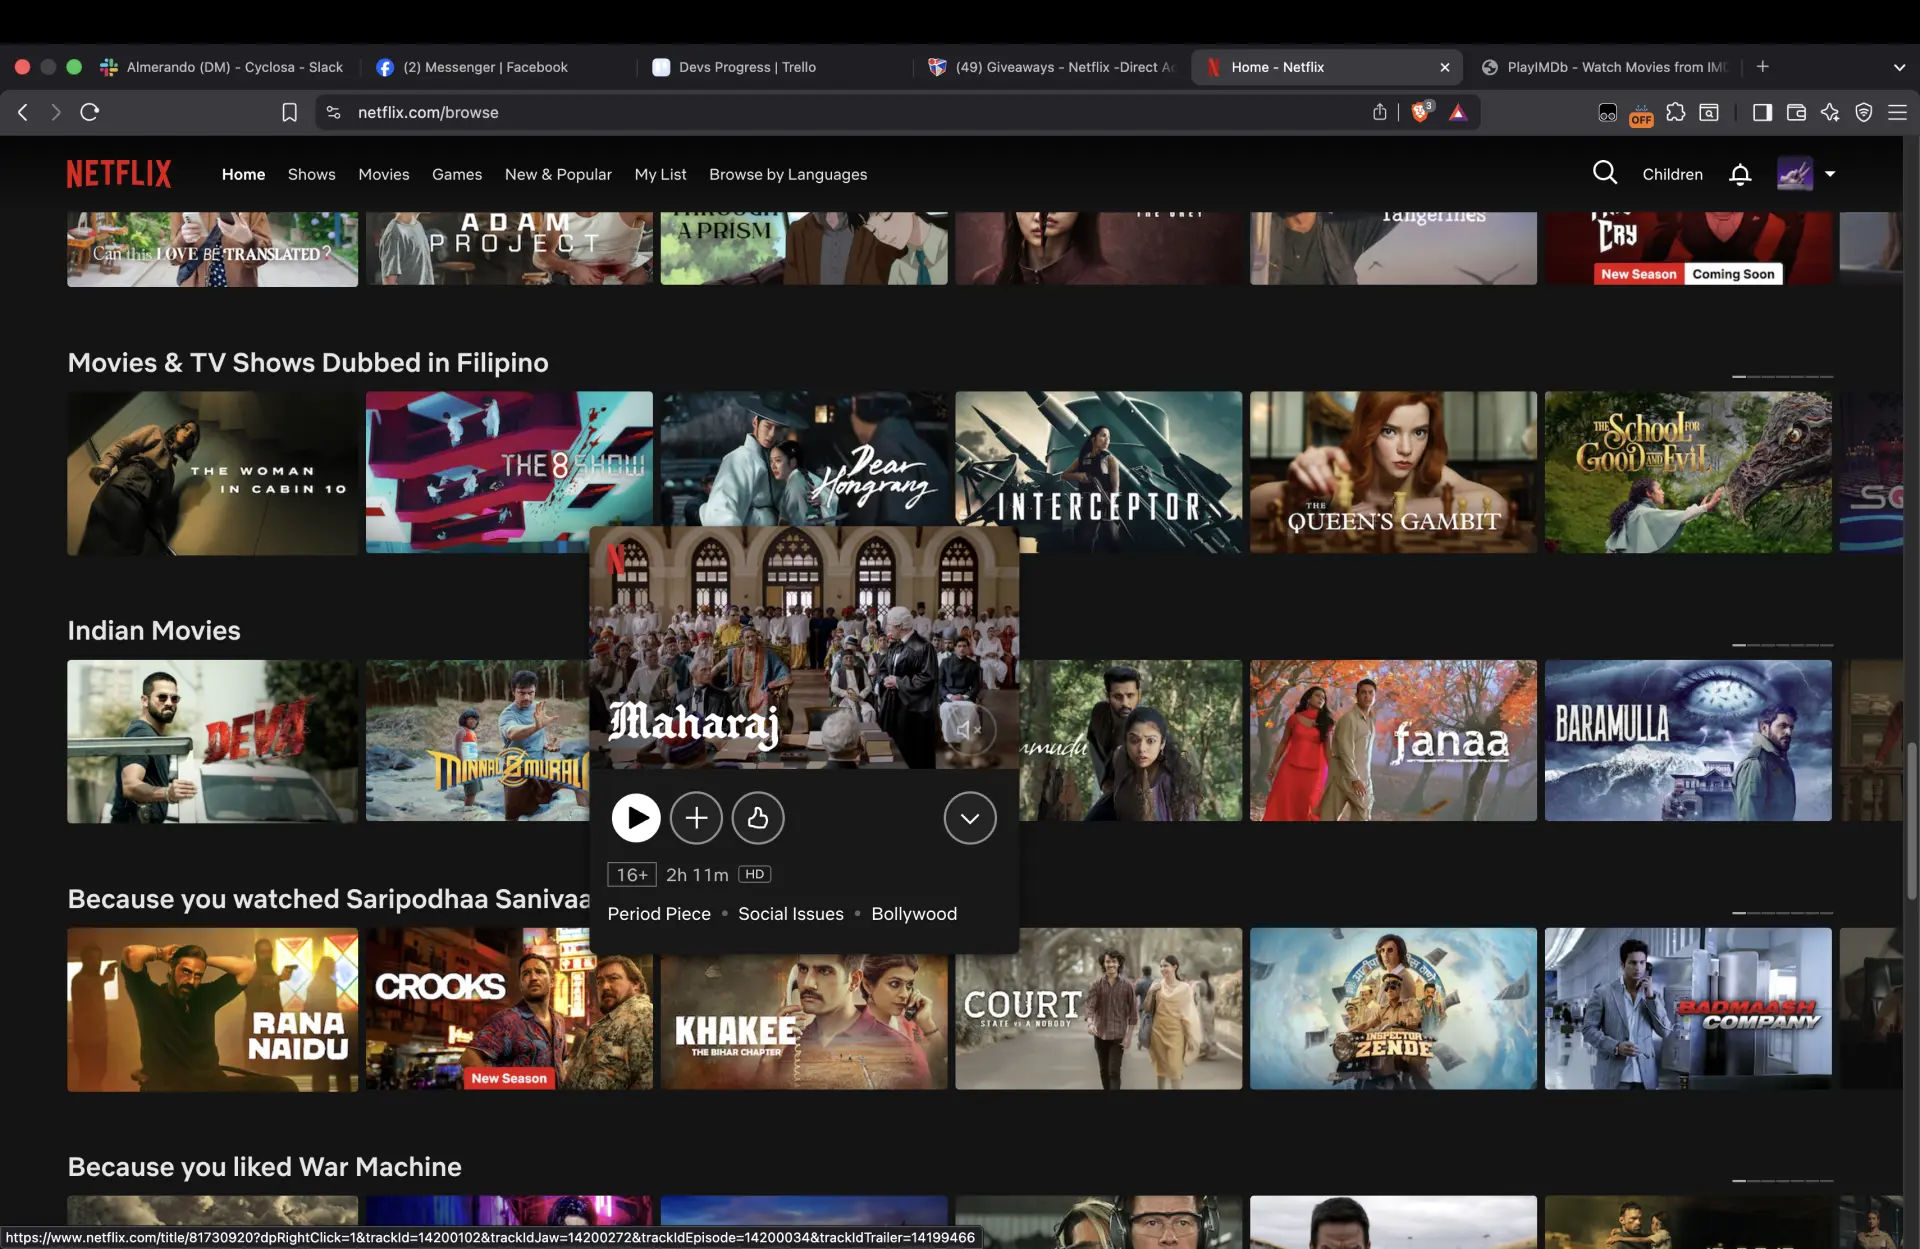Open the Netflix search icon
Image resolution: width=1920 pixels, height=1249 pixels.
[x=1604, y=173]
